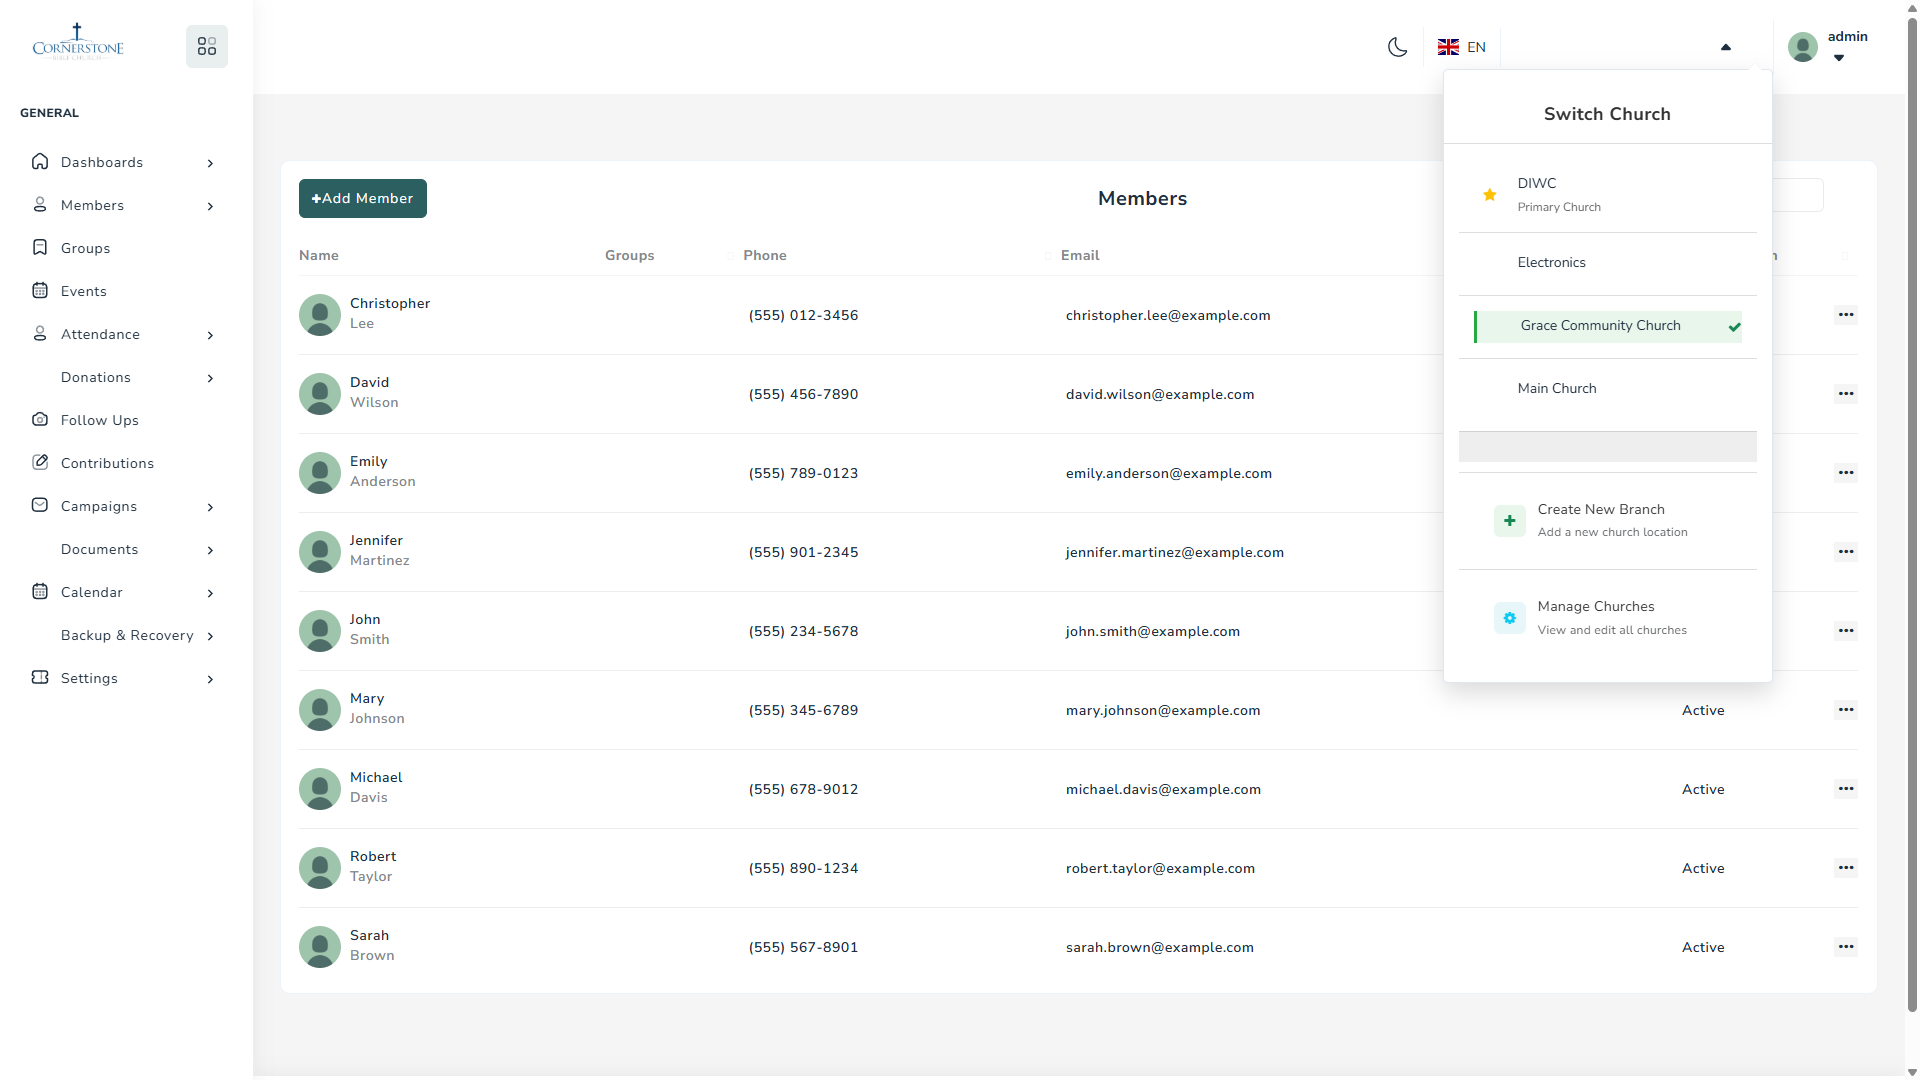
Task: Expand the Dashboards menu chevron
Action: click(210, 163)
